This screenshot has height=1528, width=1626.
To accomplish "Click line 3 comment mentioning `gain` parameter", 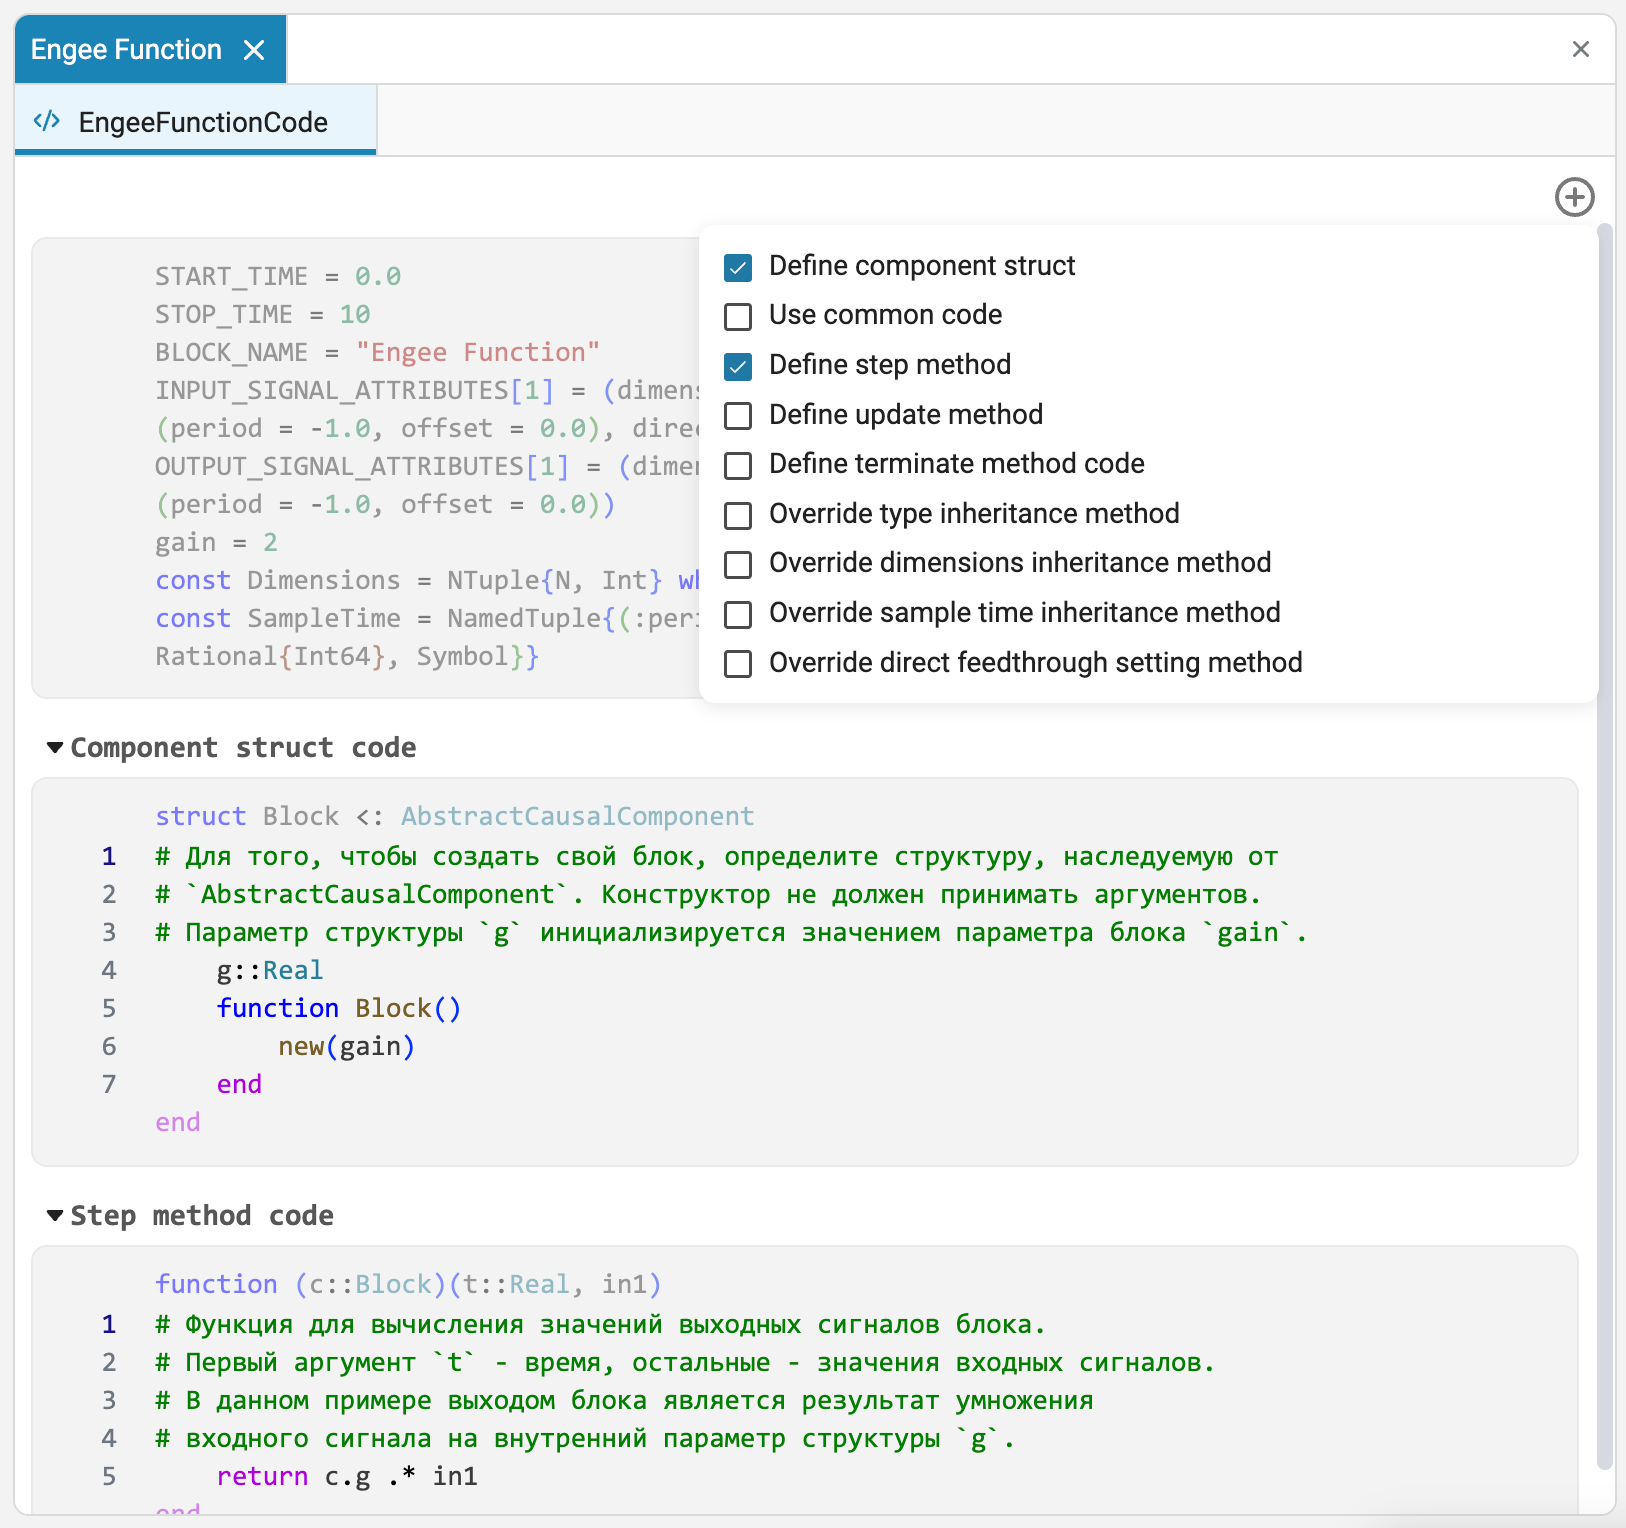I will (731, 932).
